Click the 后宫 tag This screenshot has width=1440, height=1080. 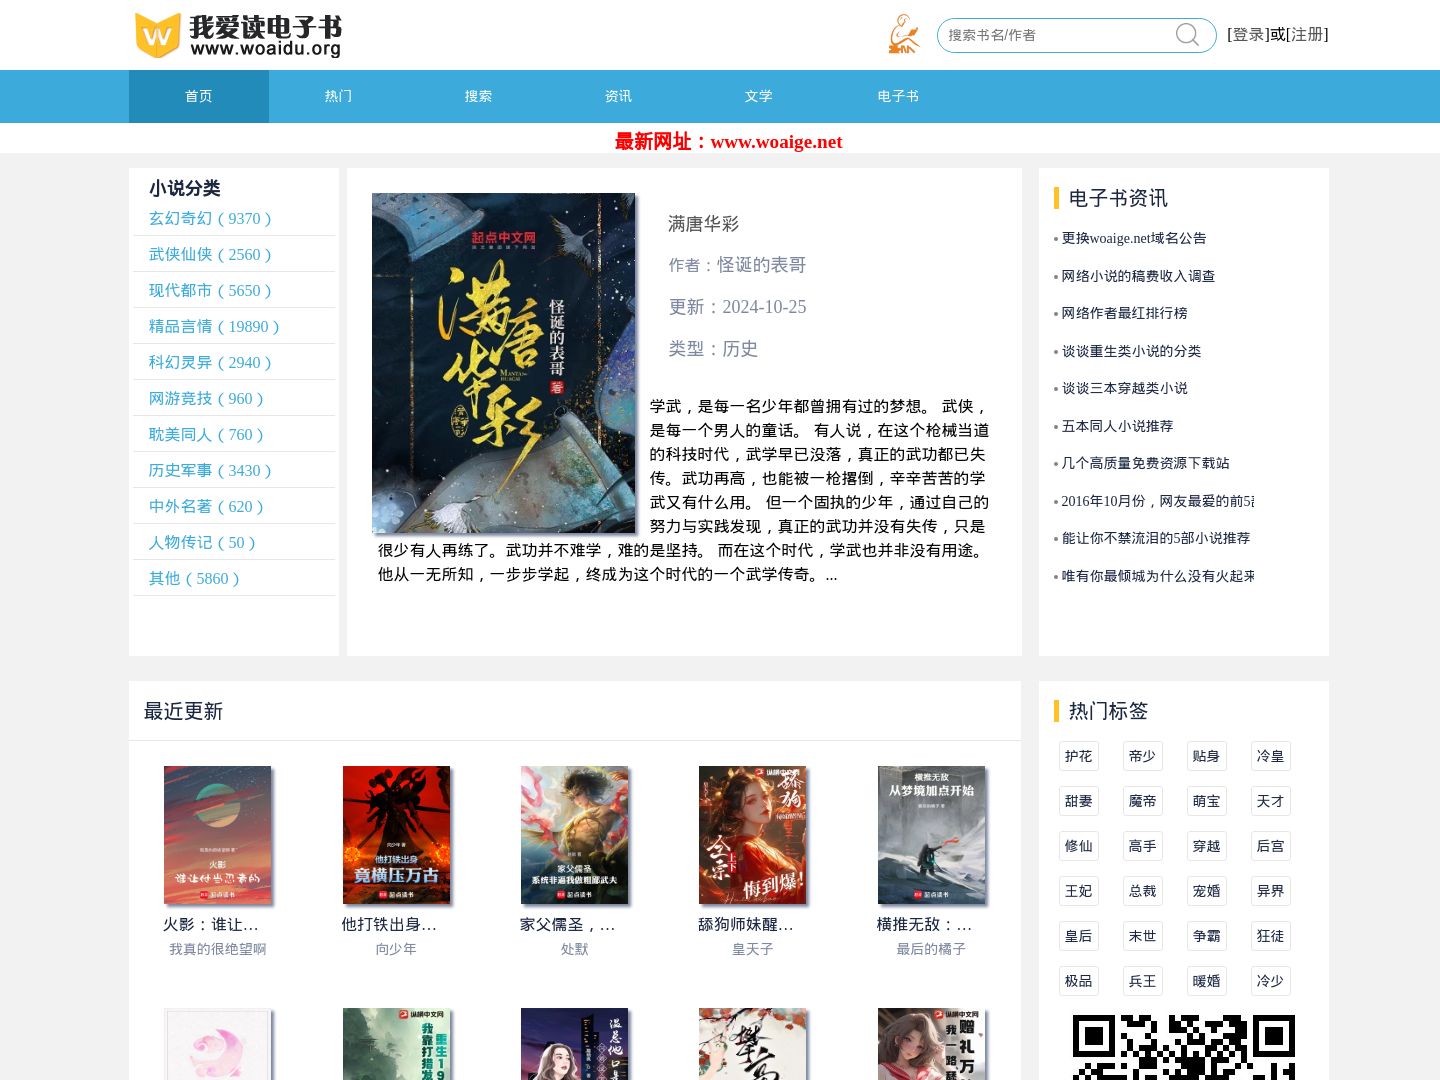pyautogui.click(x=1270, y=846)
